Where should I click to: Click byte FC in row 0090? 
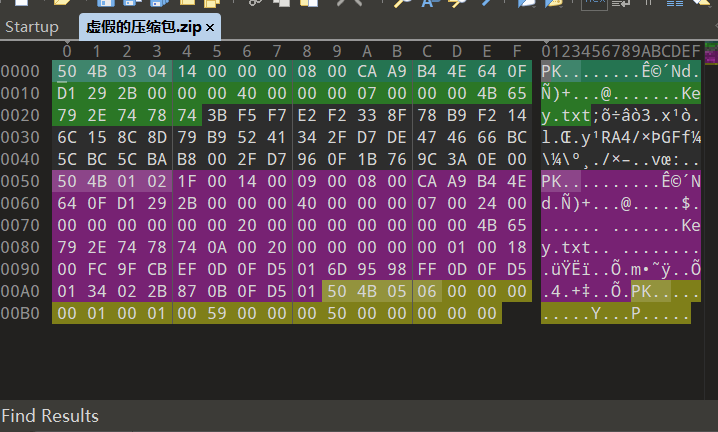click(x=97, y=269)
